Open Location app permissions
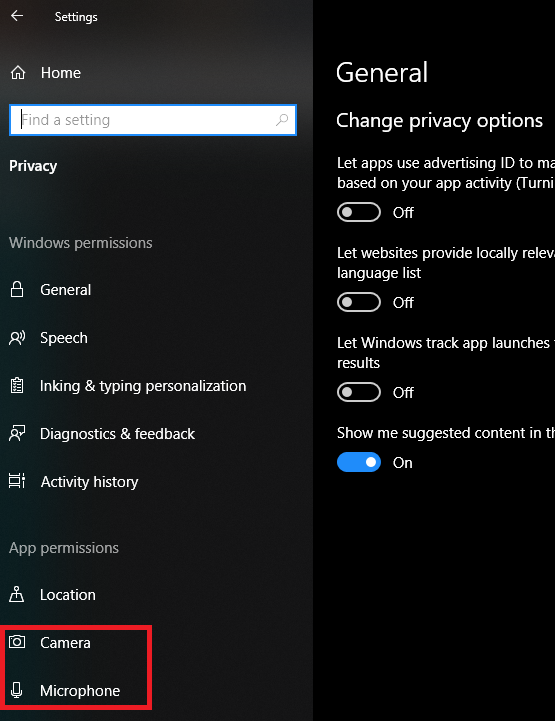The width and height of the screenshot is (555, 721). click(x=68, y=595)
